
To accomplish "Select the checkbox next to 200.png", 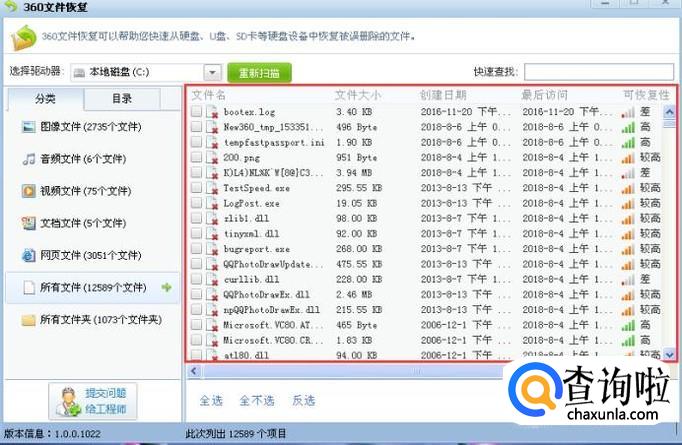I will 197,157.
